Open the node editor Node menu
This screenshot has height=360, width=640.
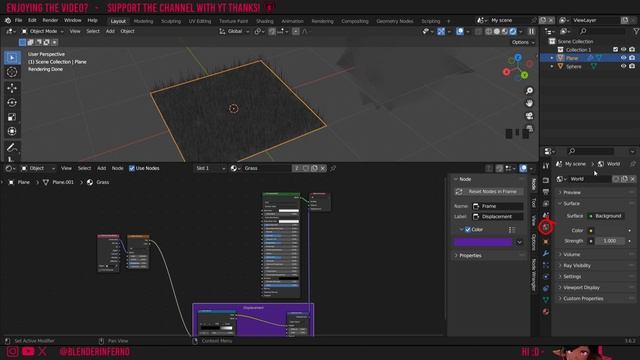point(118,168)
